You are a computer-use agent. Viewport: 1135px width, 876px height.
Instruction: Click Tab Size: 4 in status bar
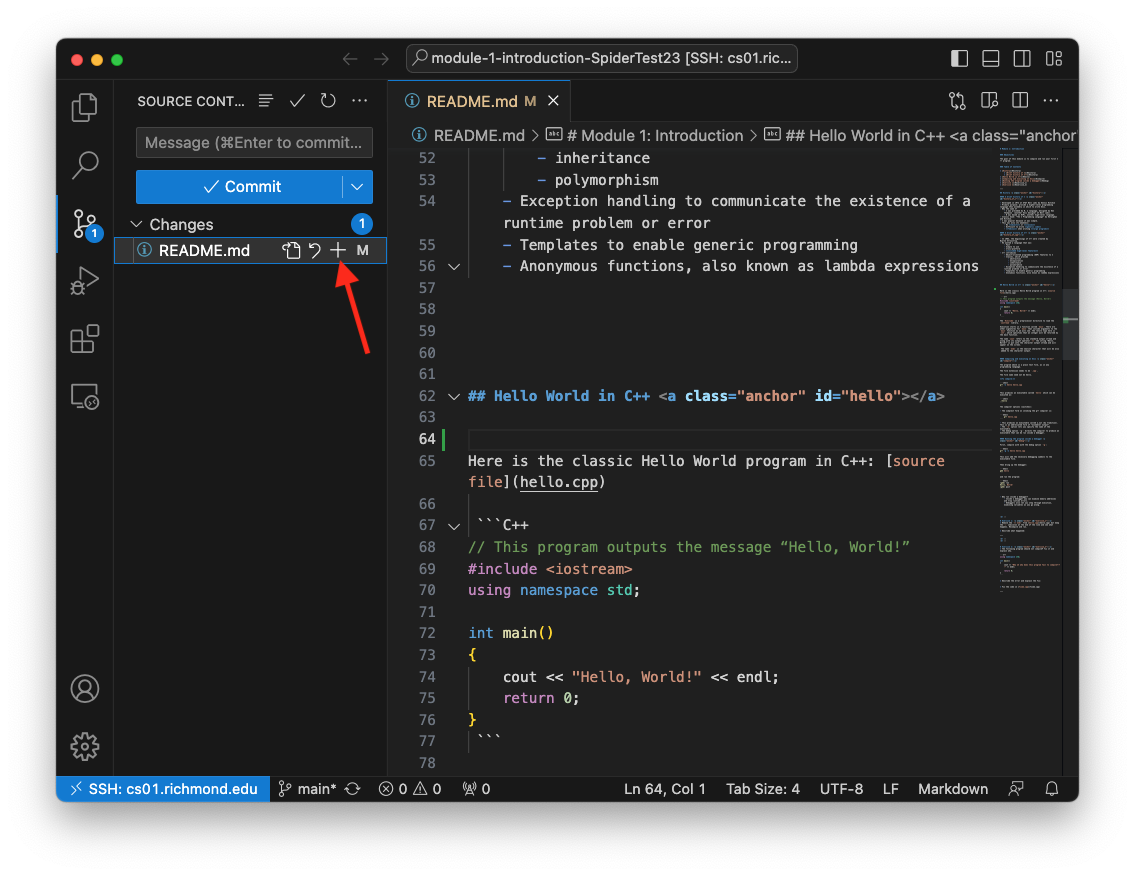point(763,789)
